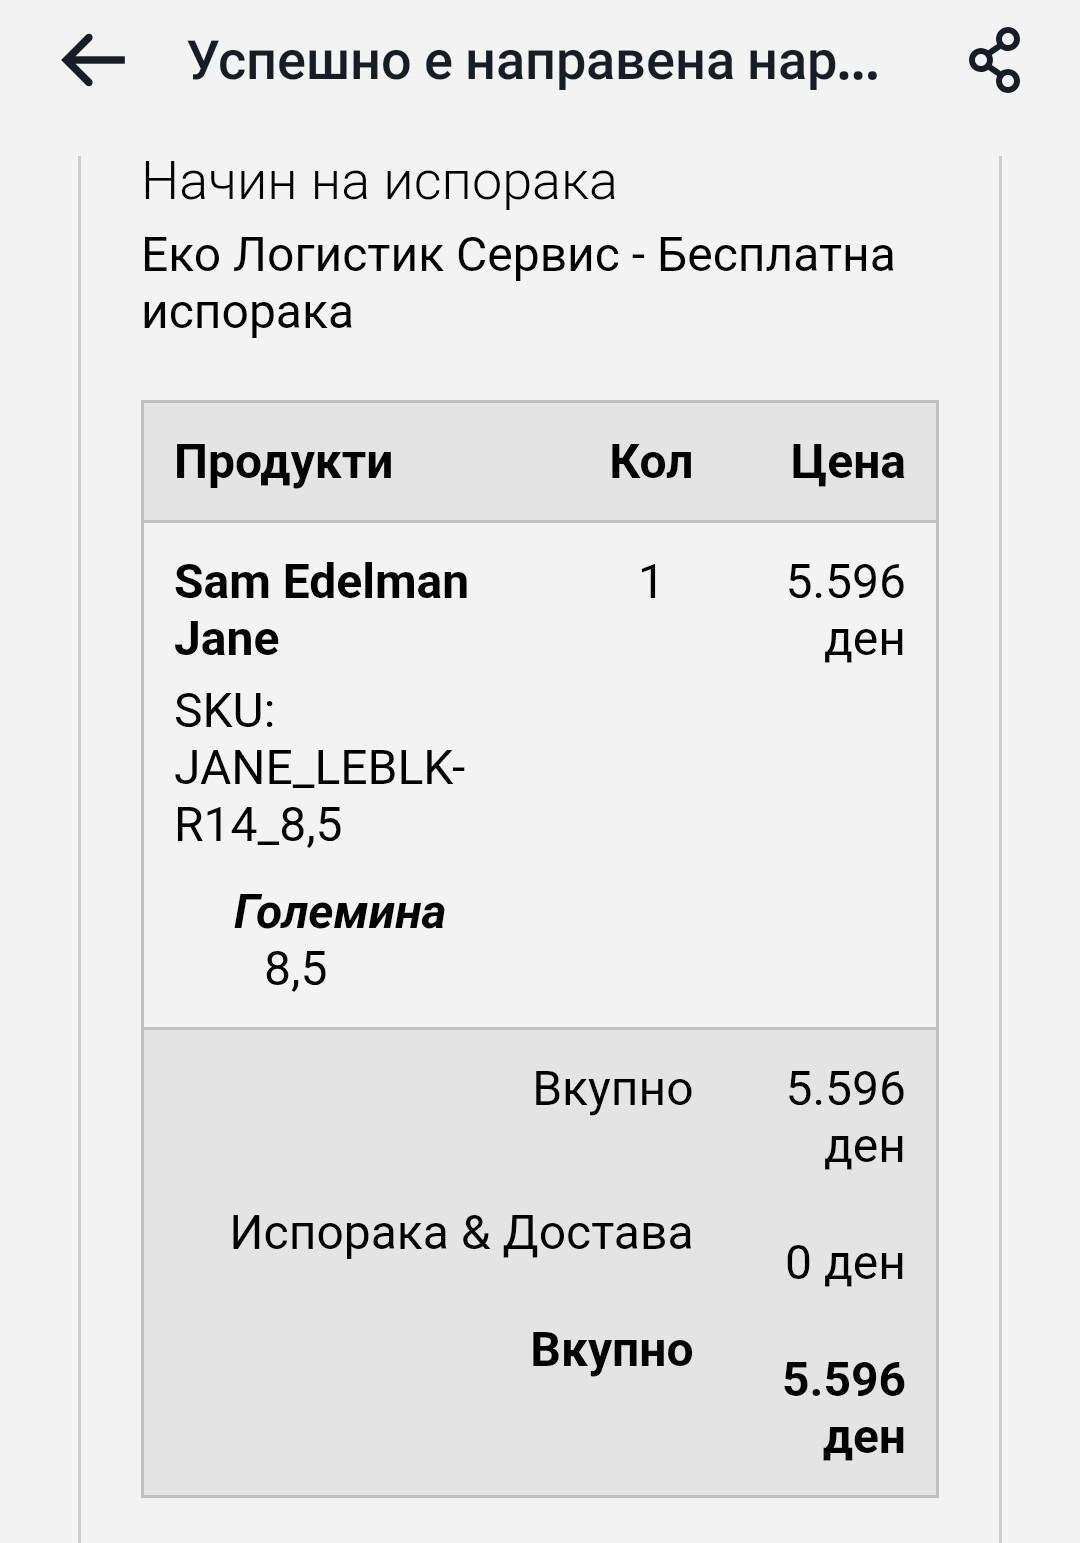Tap the back arrow icon
This screenshot has width=1080, height=1543.
tap(93, 60)
